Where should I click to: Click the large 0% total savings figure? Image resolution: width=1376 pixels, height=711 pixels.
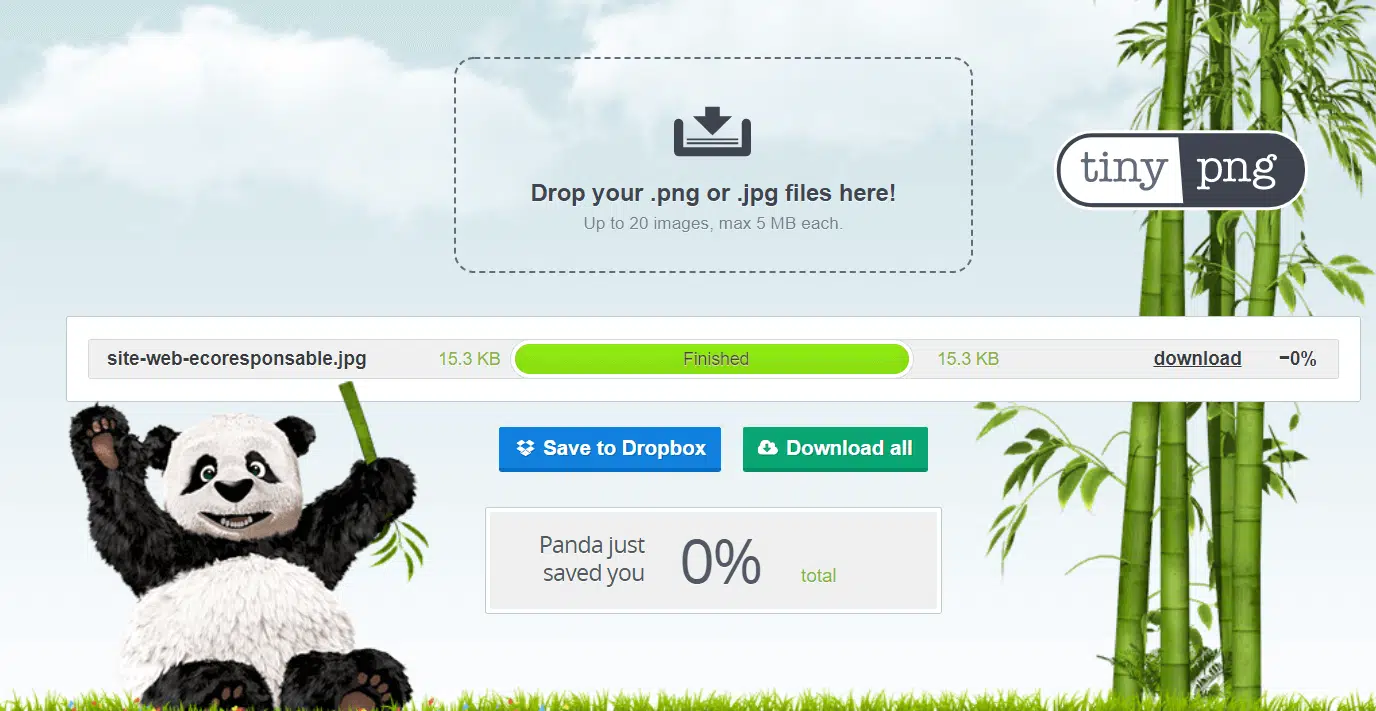point(721,561)
